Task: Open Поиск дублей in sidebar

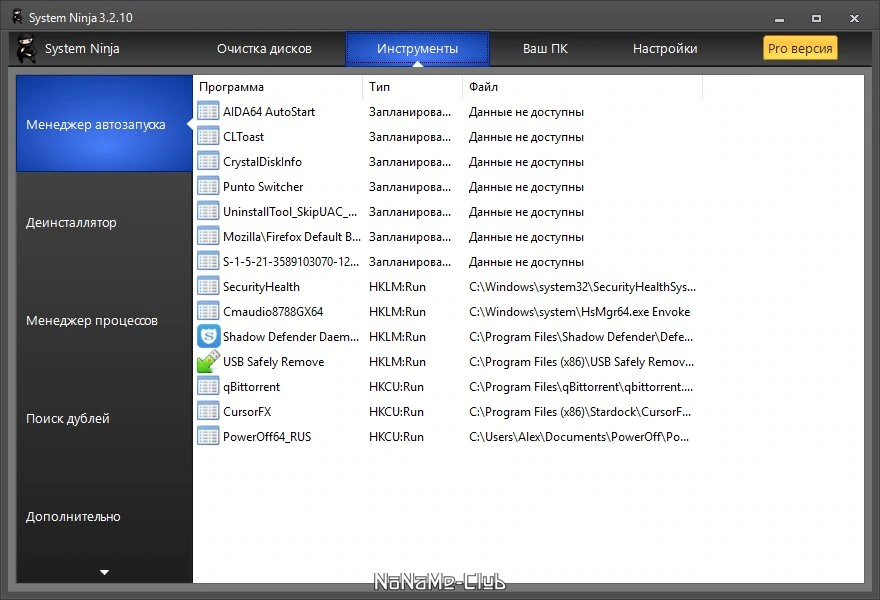Action: tap(67, 418)
